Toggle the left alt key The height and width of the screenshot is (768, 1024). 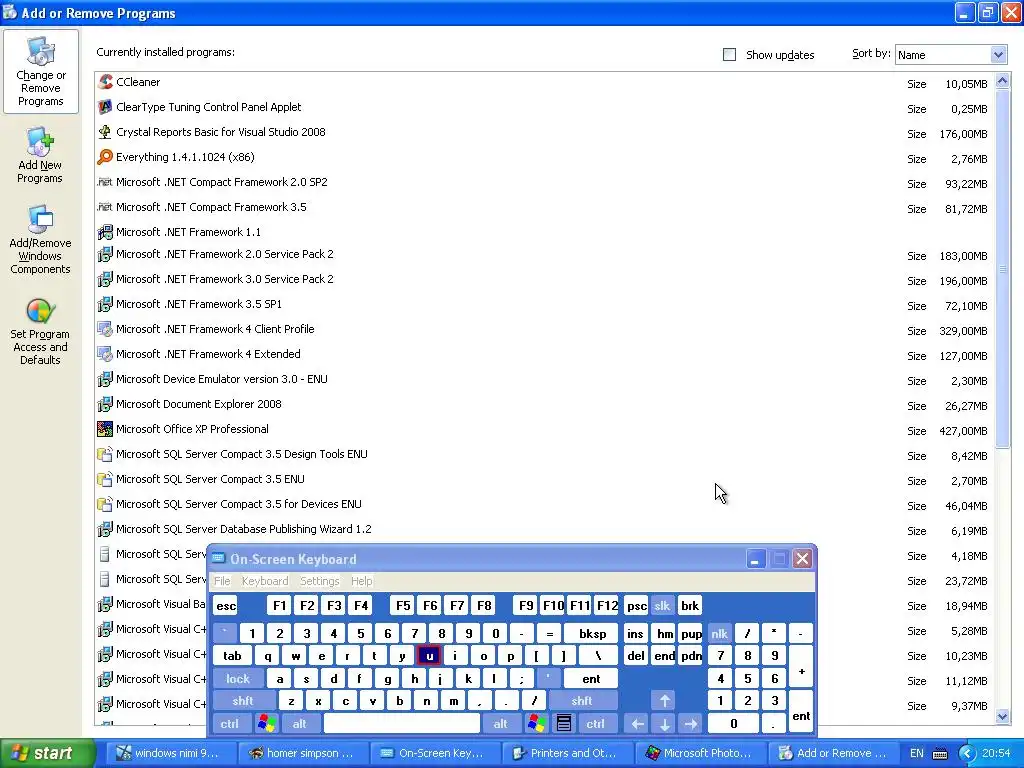coord(300,724)
